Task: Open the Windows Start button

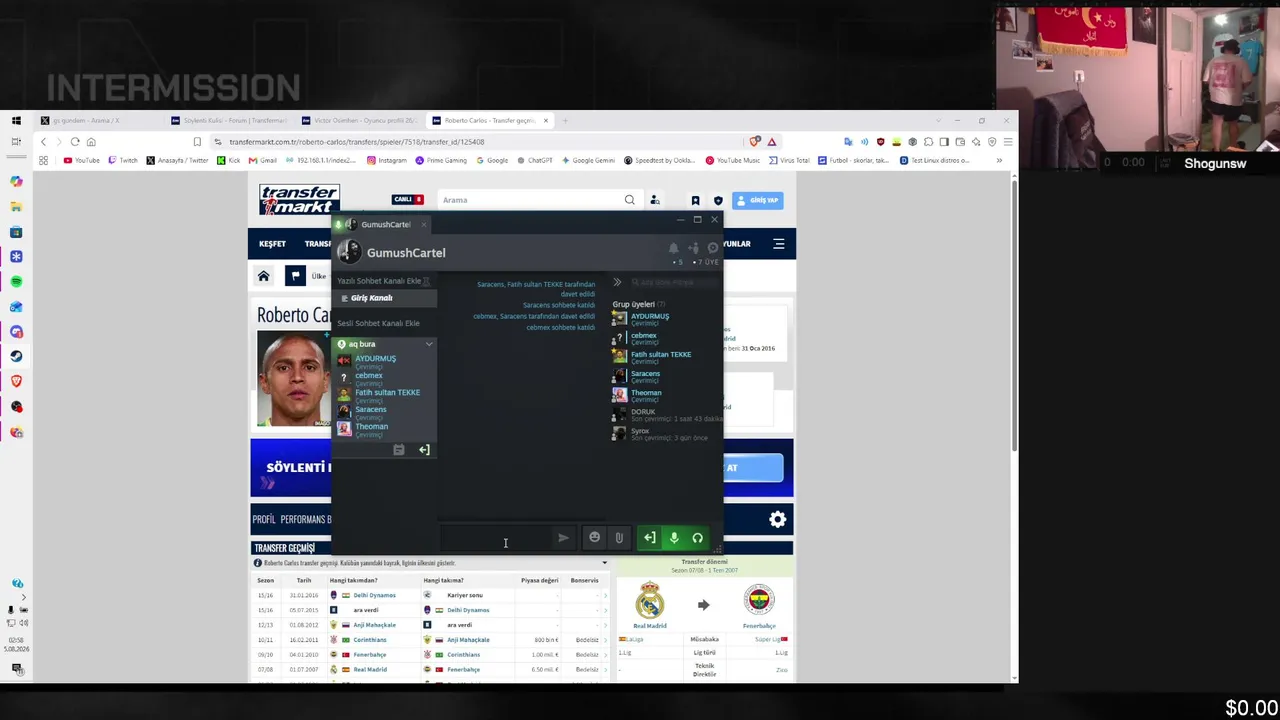Action: (x=16, y=121)
